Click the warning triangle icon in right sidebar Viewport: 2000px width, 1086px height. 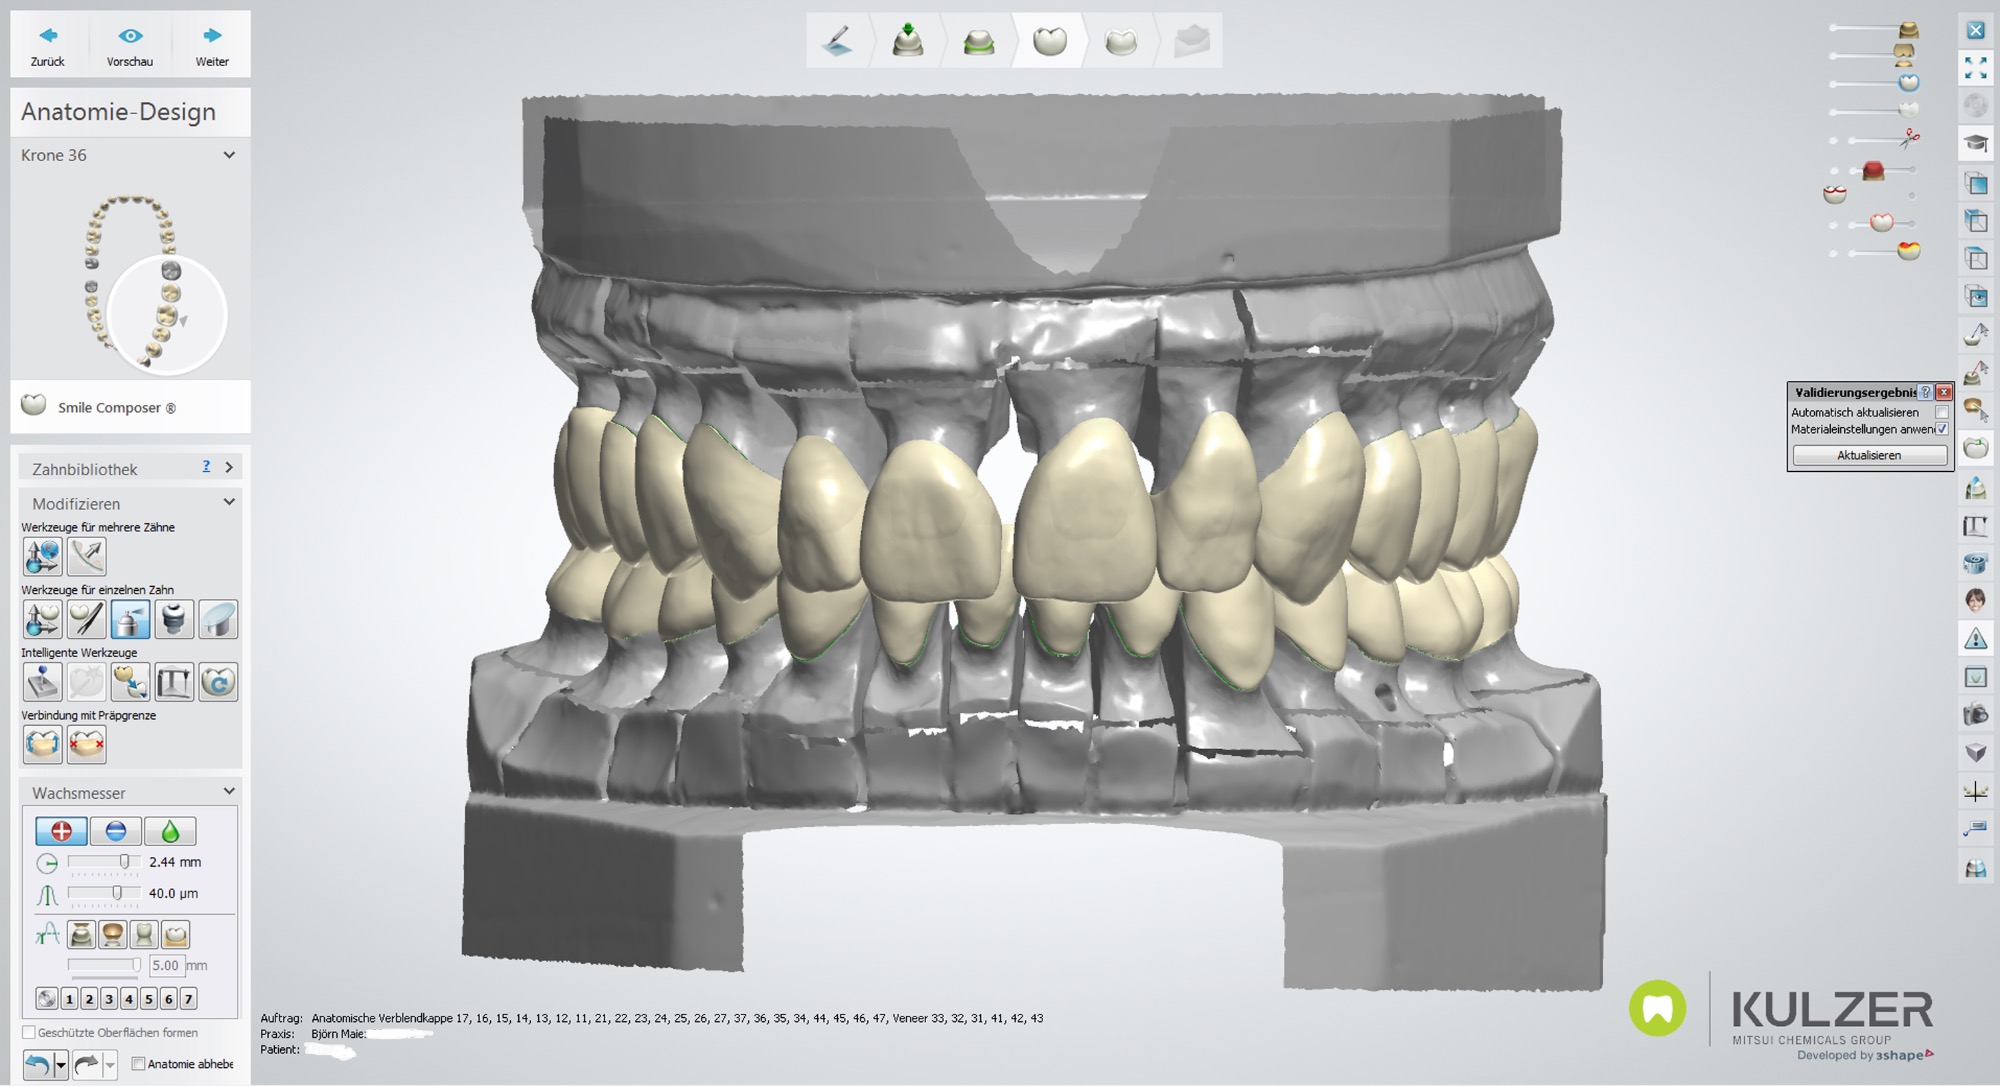(x=1975, y=639)
